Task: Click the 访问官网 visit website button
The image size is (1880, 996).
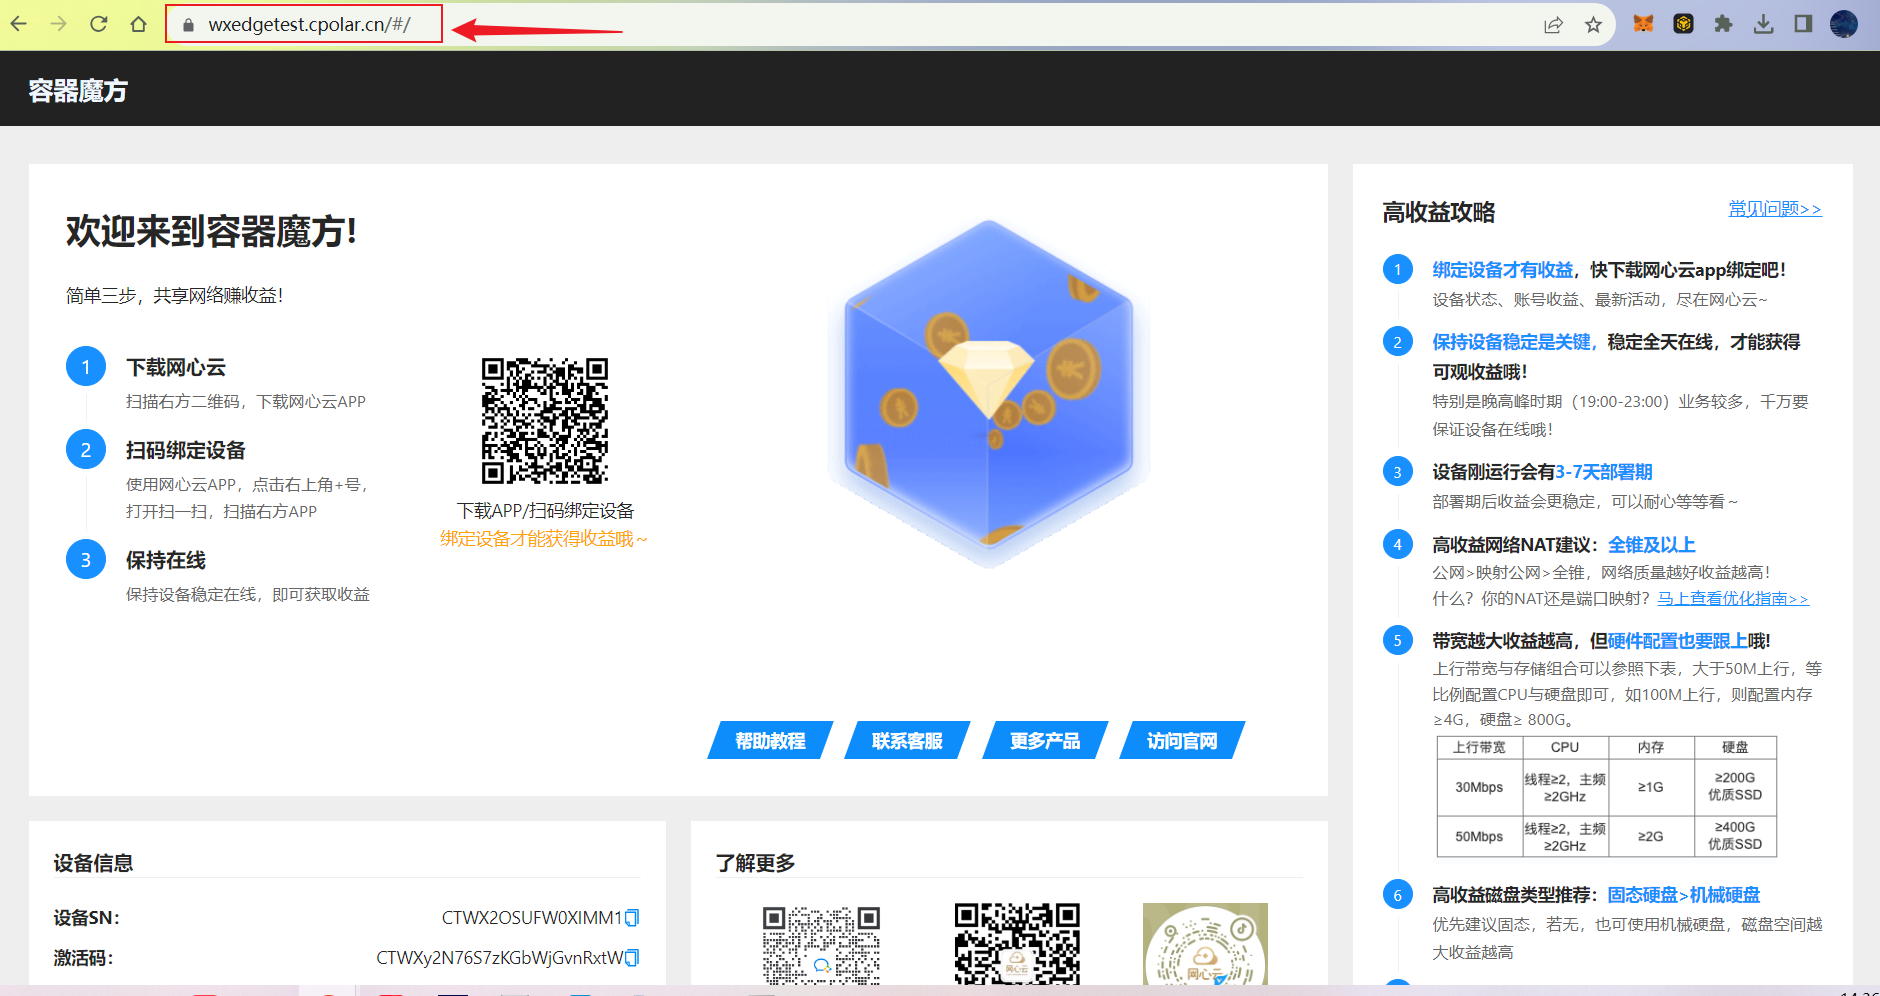Action: tap(1182, 740)
